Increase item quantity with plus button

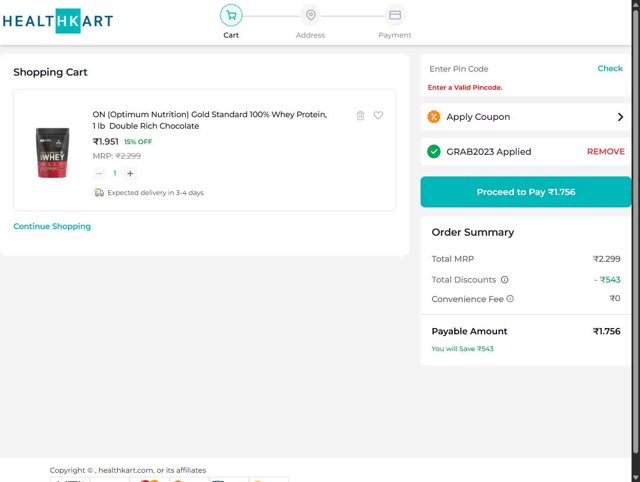(130, 173)
